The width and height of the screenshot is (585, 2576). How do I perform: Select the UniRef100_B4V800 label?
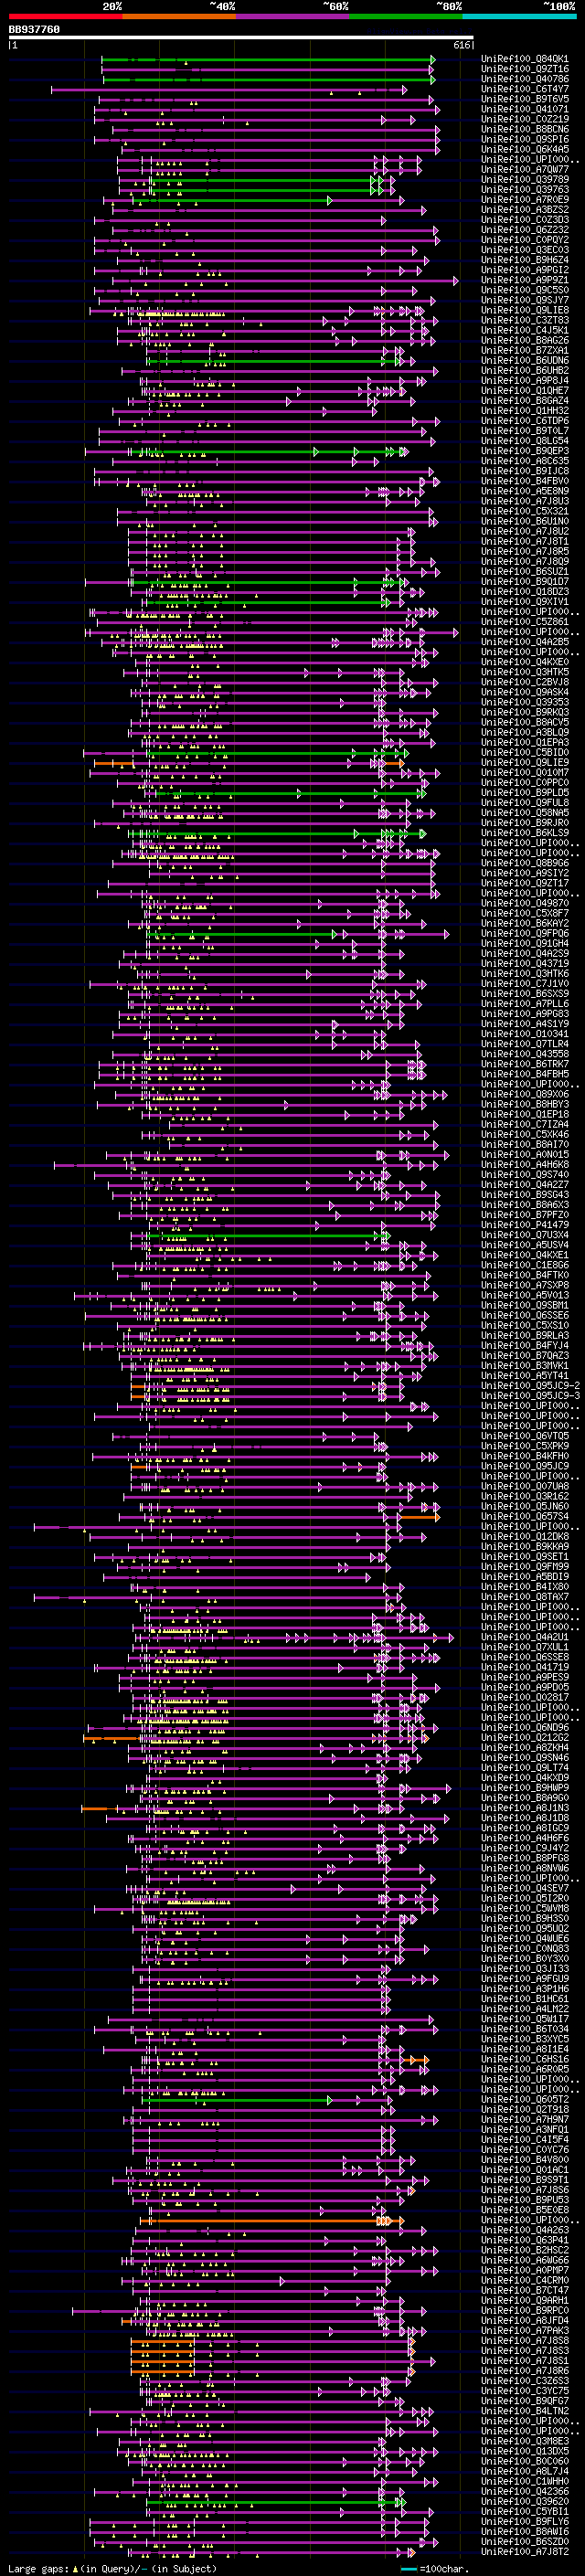(x=525, y=2160)
